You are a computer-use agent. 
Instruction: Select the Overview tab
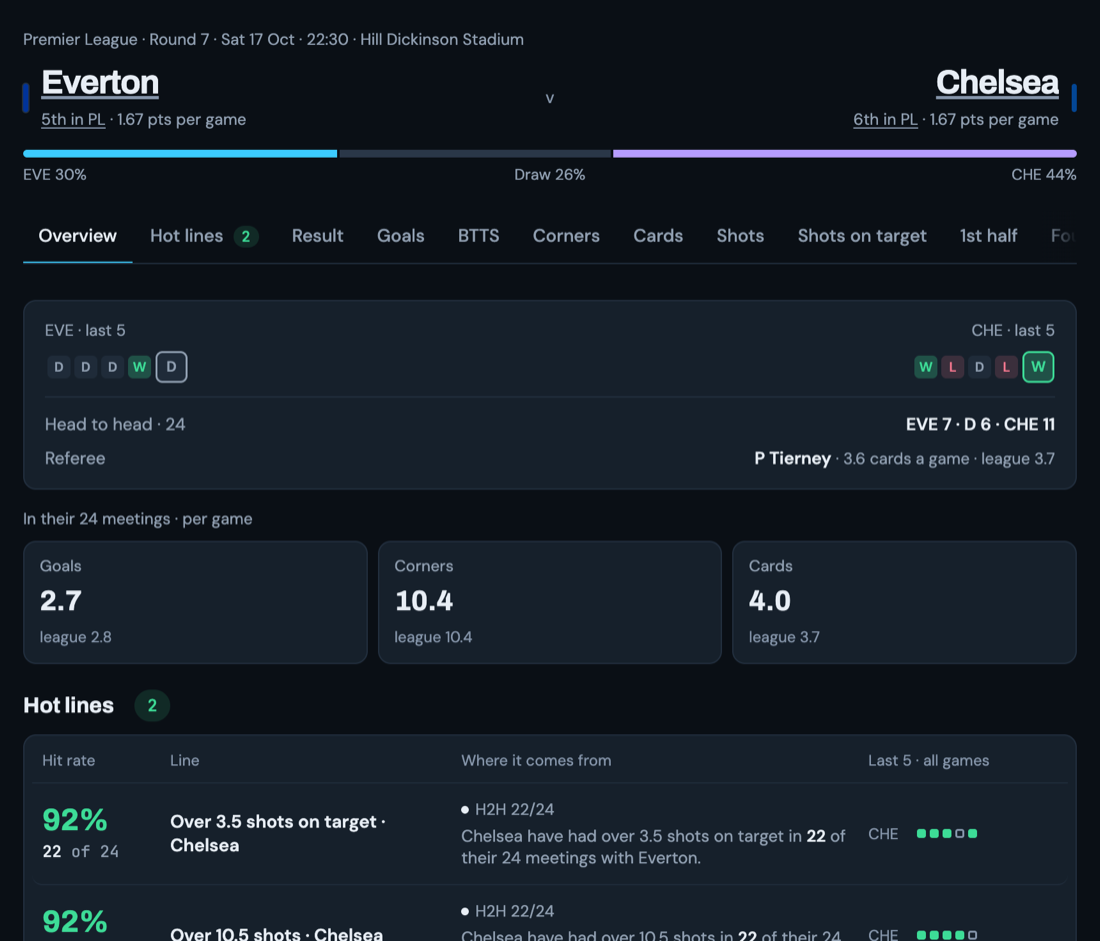click(x=78, y=236)
